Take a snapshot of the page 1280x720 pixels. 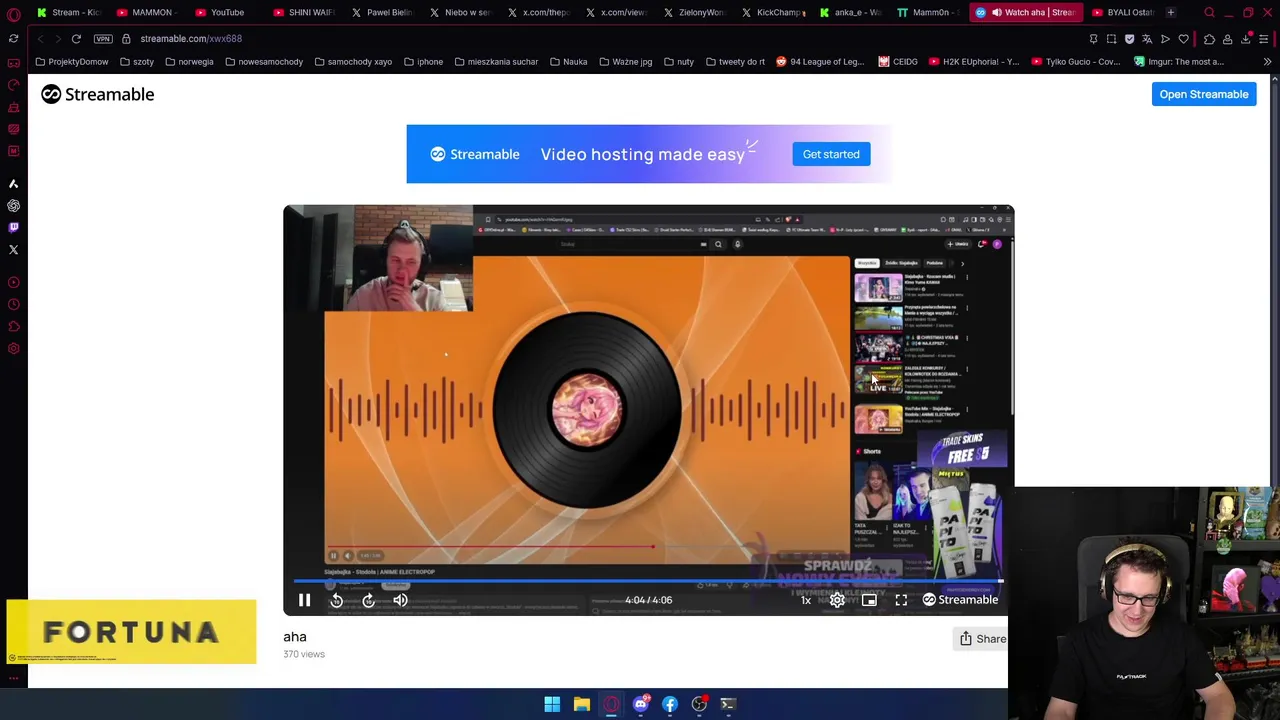[x=1111, y=39]
